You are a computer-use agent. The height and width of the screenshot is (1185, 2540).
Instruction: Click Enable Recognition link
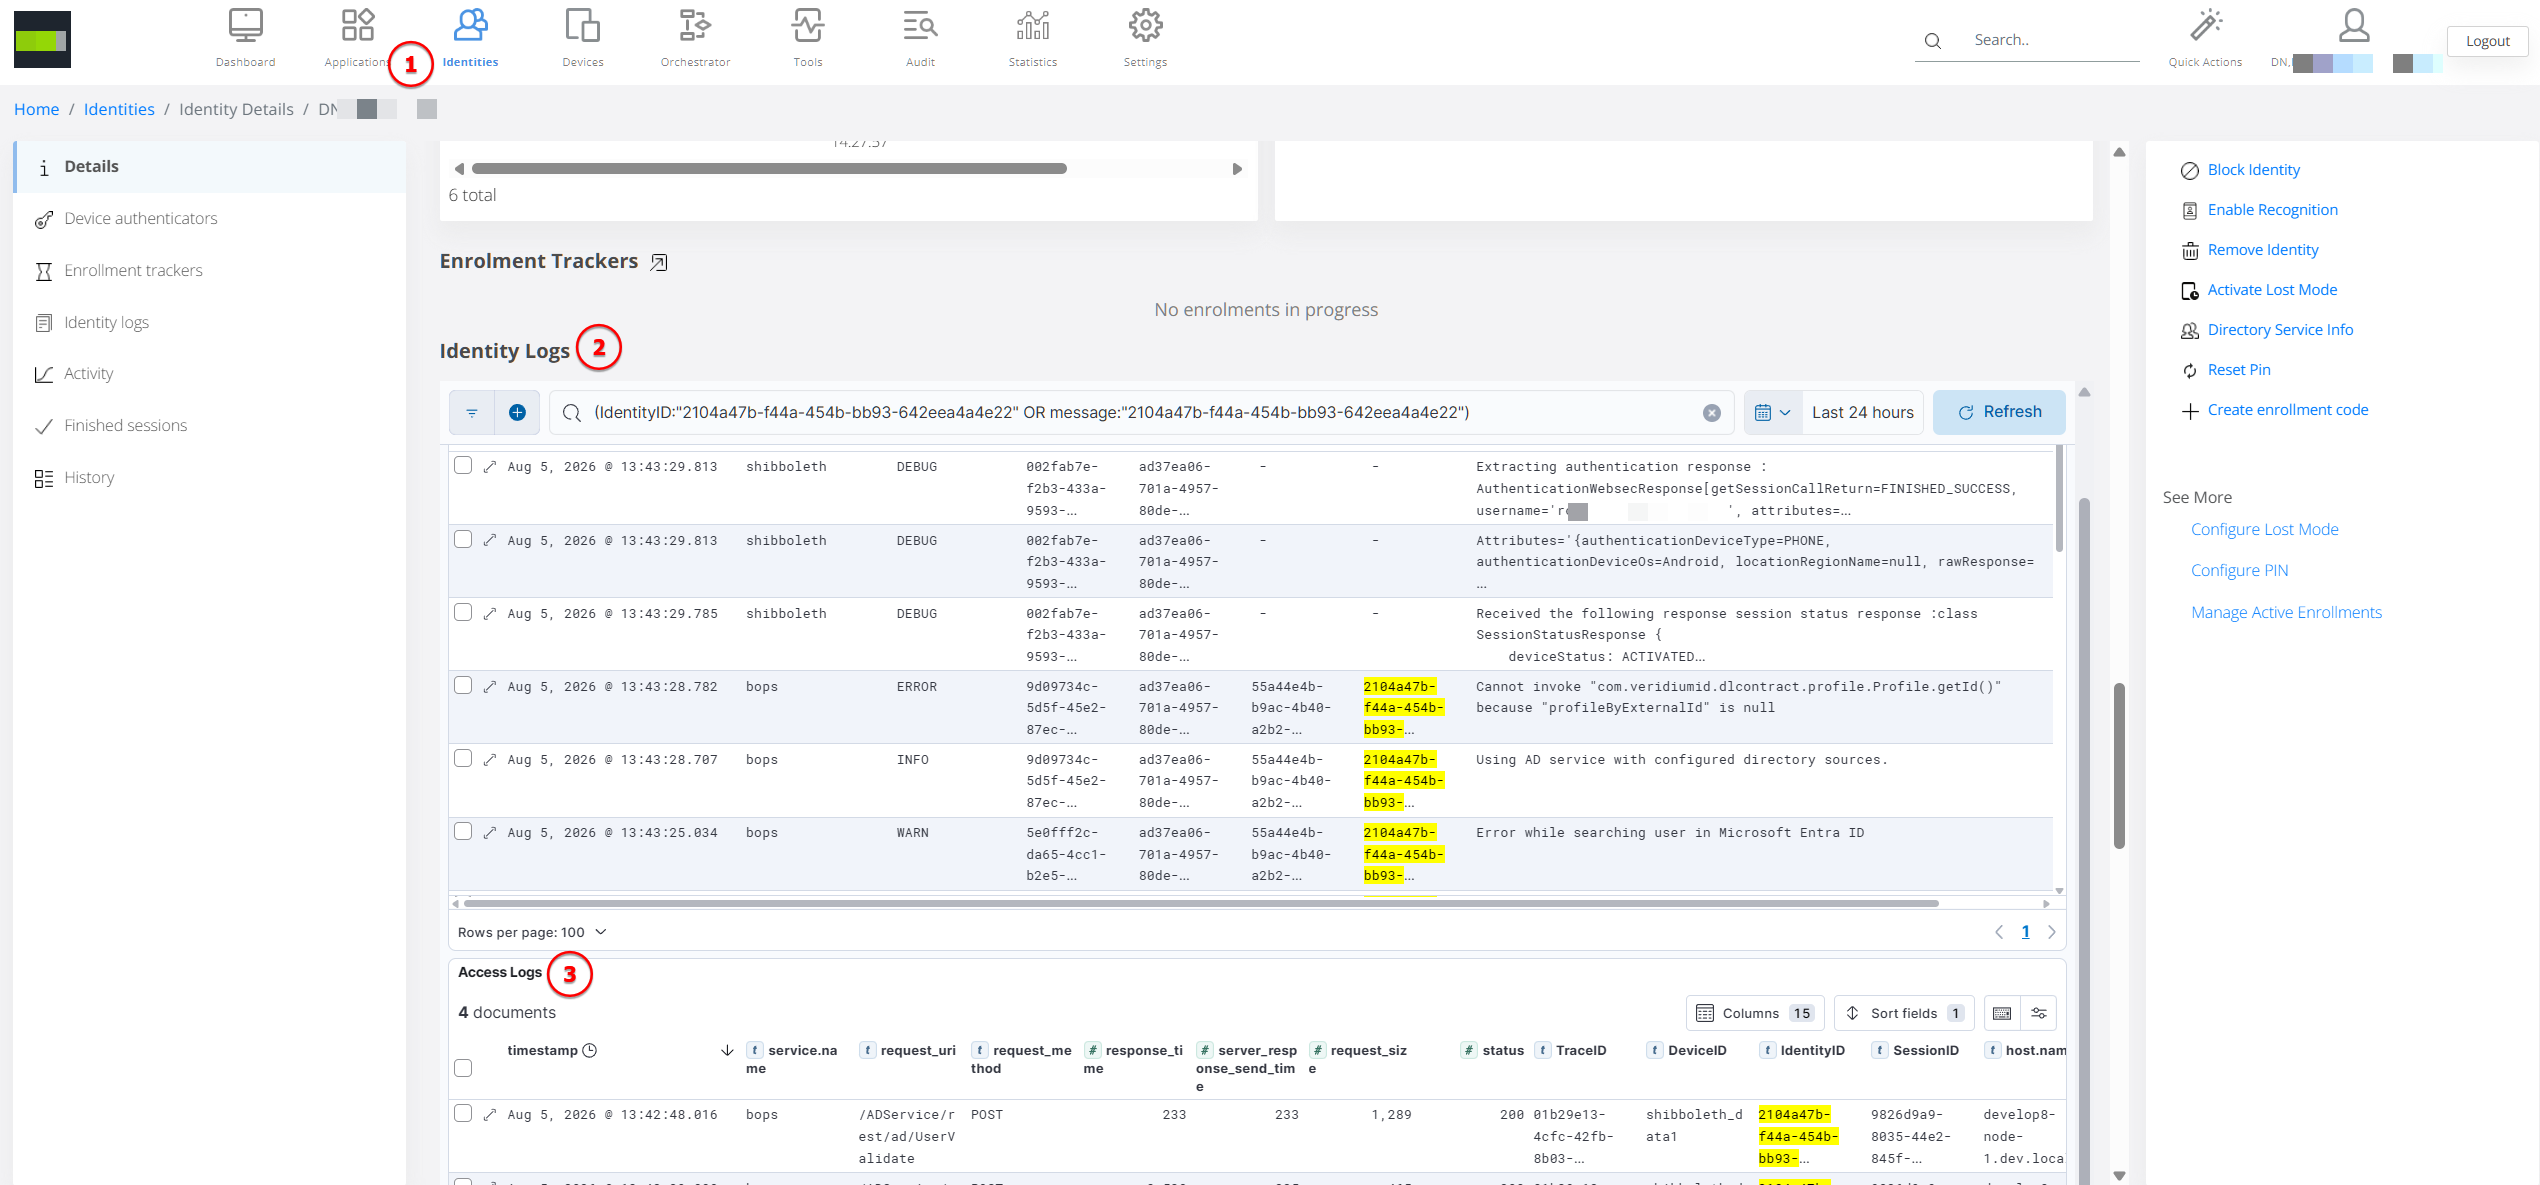click(x=2272, y=210)
